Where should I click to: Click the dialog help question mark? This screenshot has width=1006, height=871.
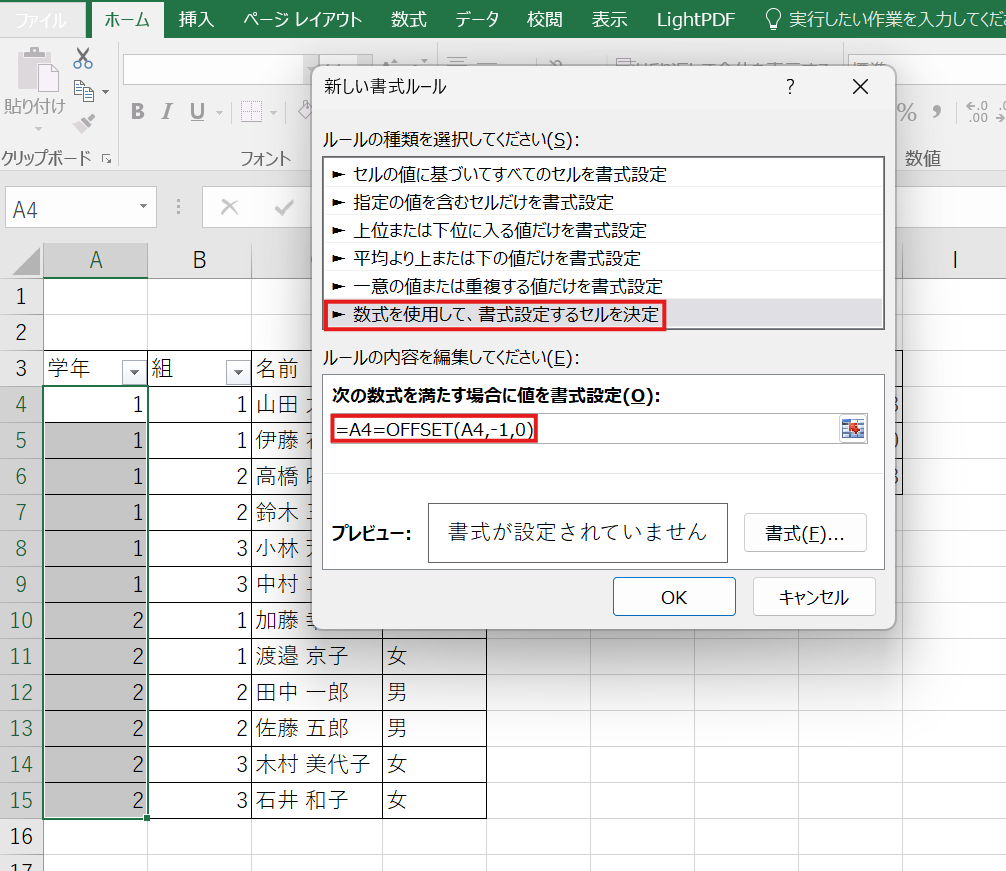click(790, 86)
